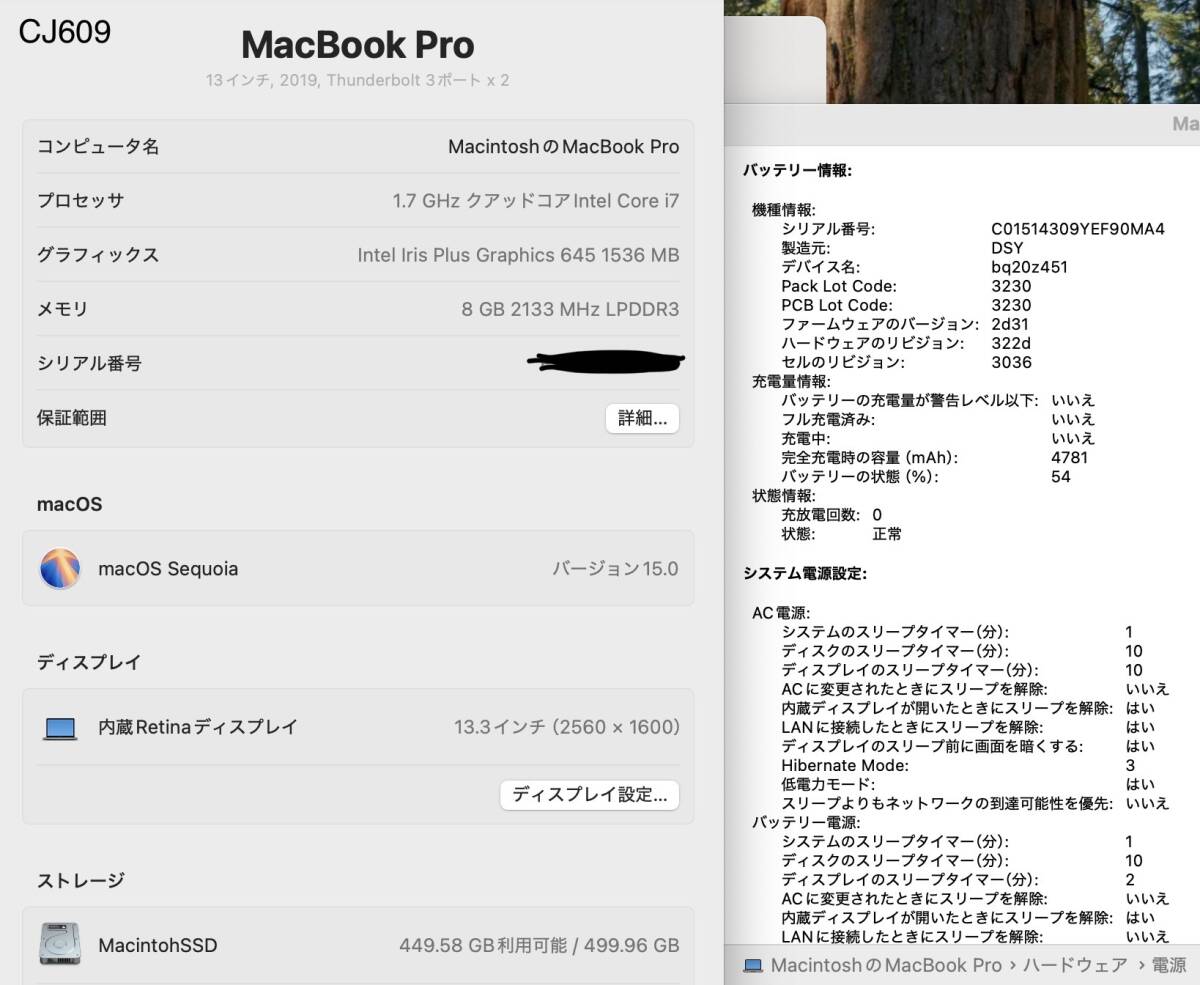This screenshot has height=985, width=1200.
Task: Click the processor value 1.7 GHz Intel Core i7
Action: [x=536, y=201]
